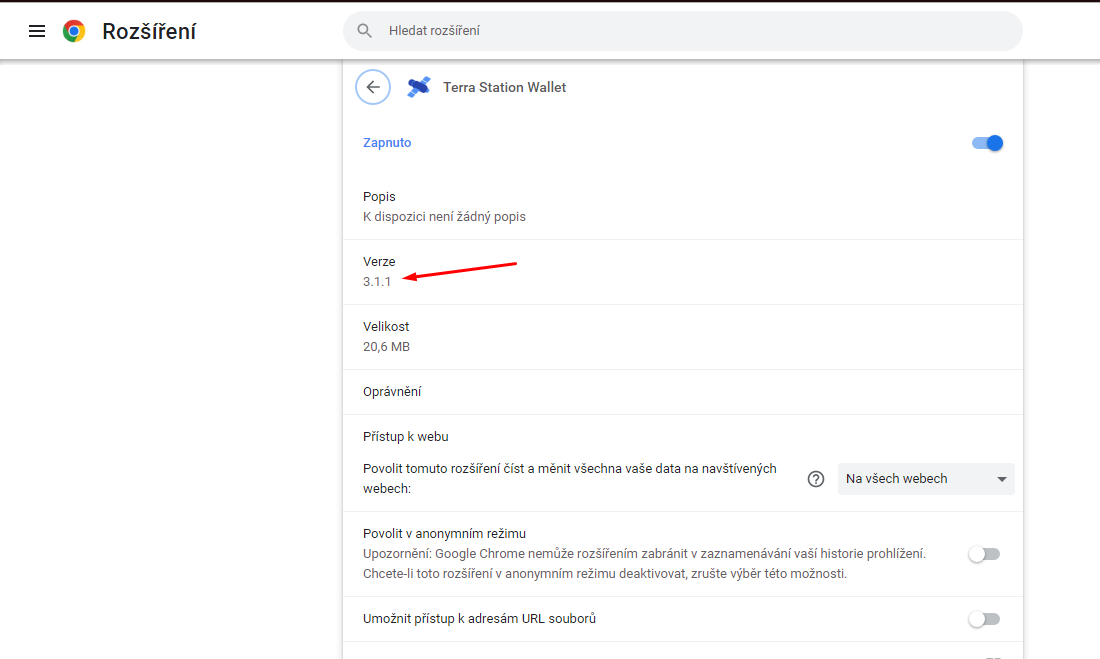Select the version number 3.1.1

pos(377,282)
